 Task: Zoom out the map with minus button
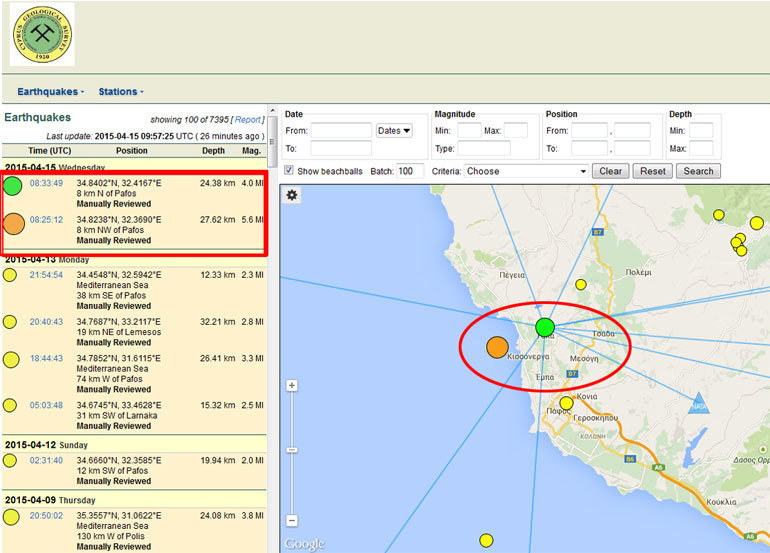click(x=292, y=520)
